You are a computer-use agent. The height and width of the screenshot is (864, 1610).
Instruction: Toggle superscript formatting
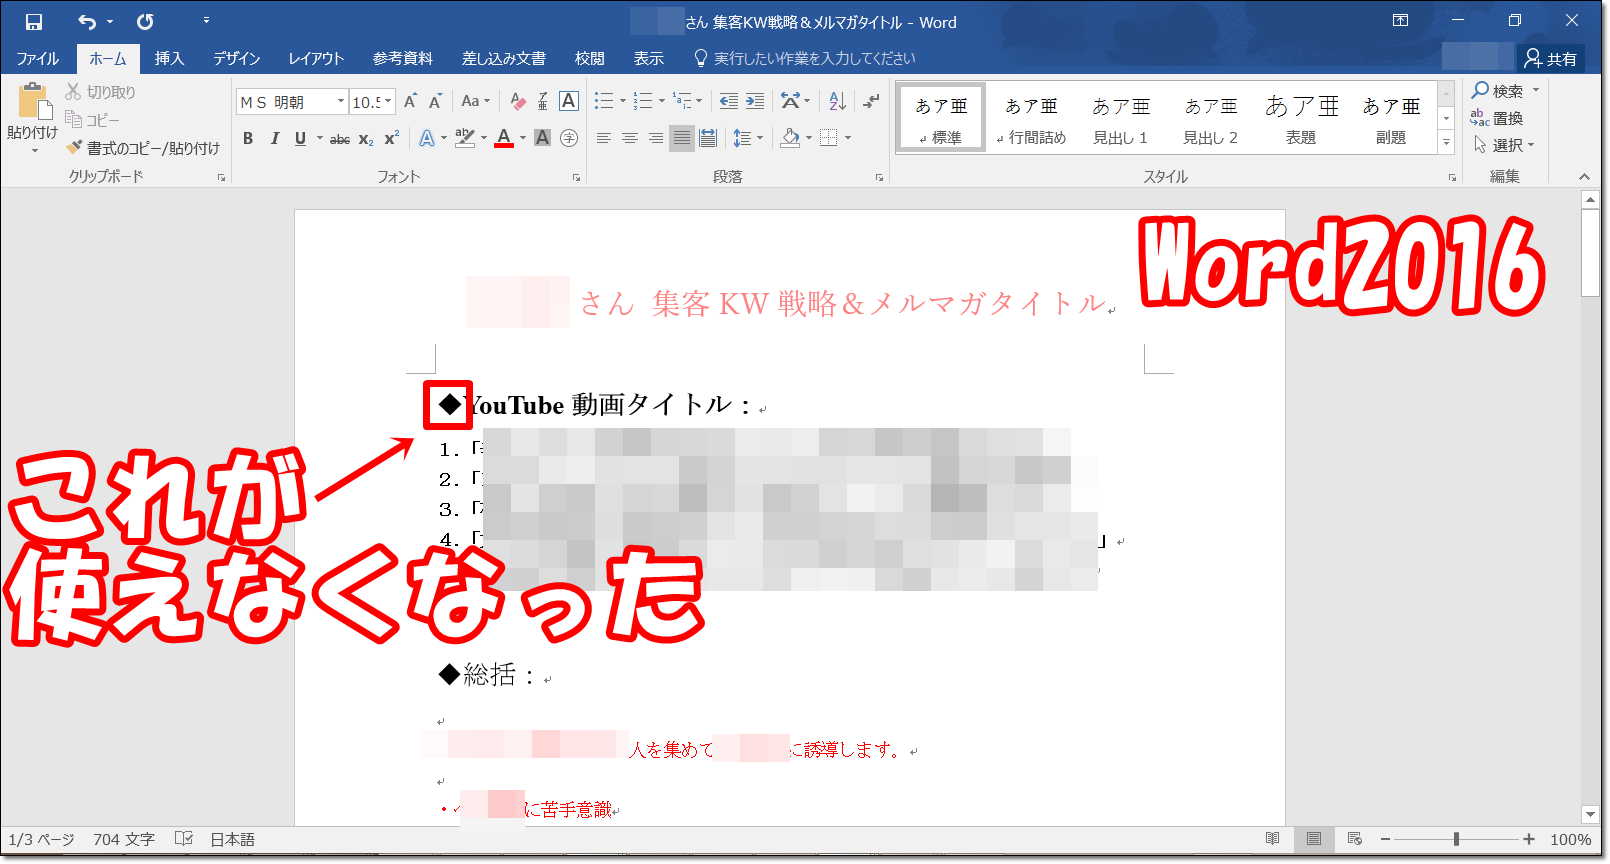391,139
